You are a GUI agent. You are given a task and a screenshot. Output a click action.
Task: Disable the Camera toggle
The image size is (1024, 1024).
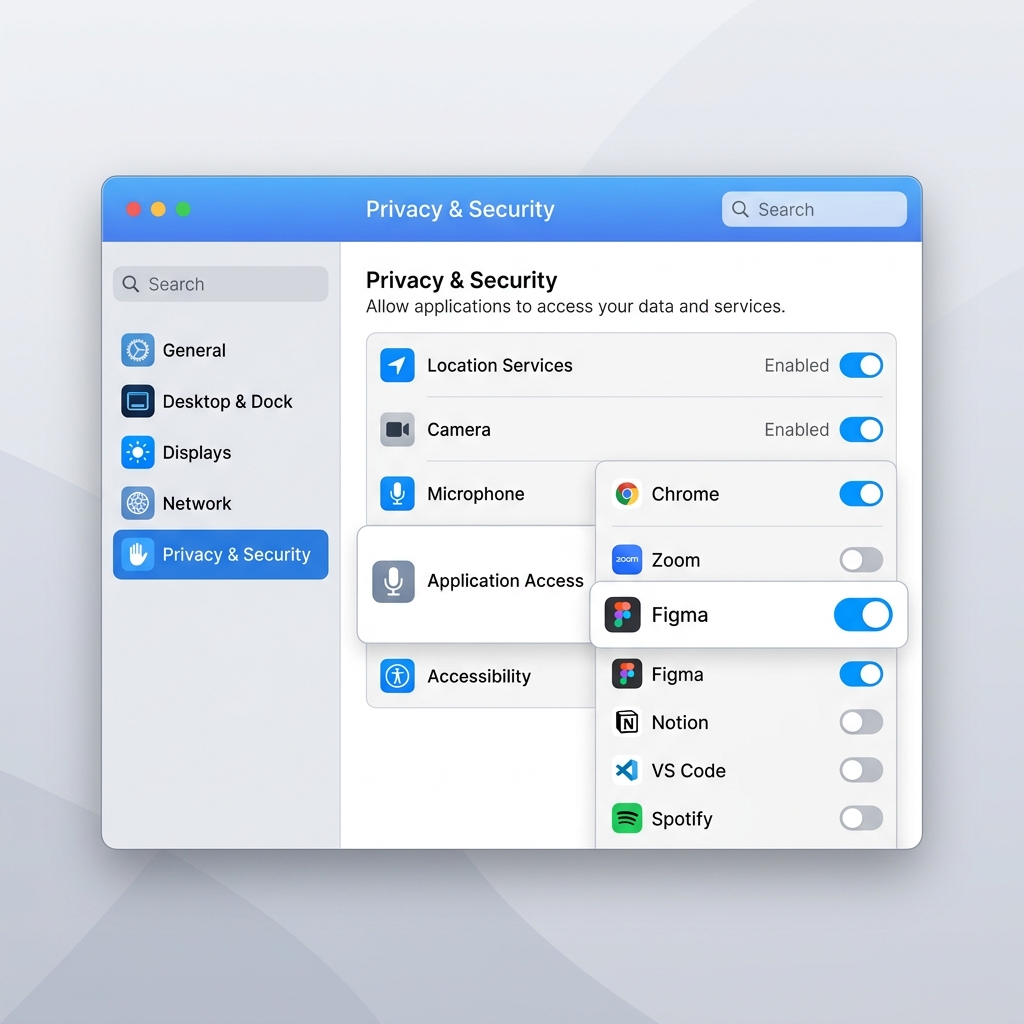click(x=861, y=430)
